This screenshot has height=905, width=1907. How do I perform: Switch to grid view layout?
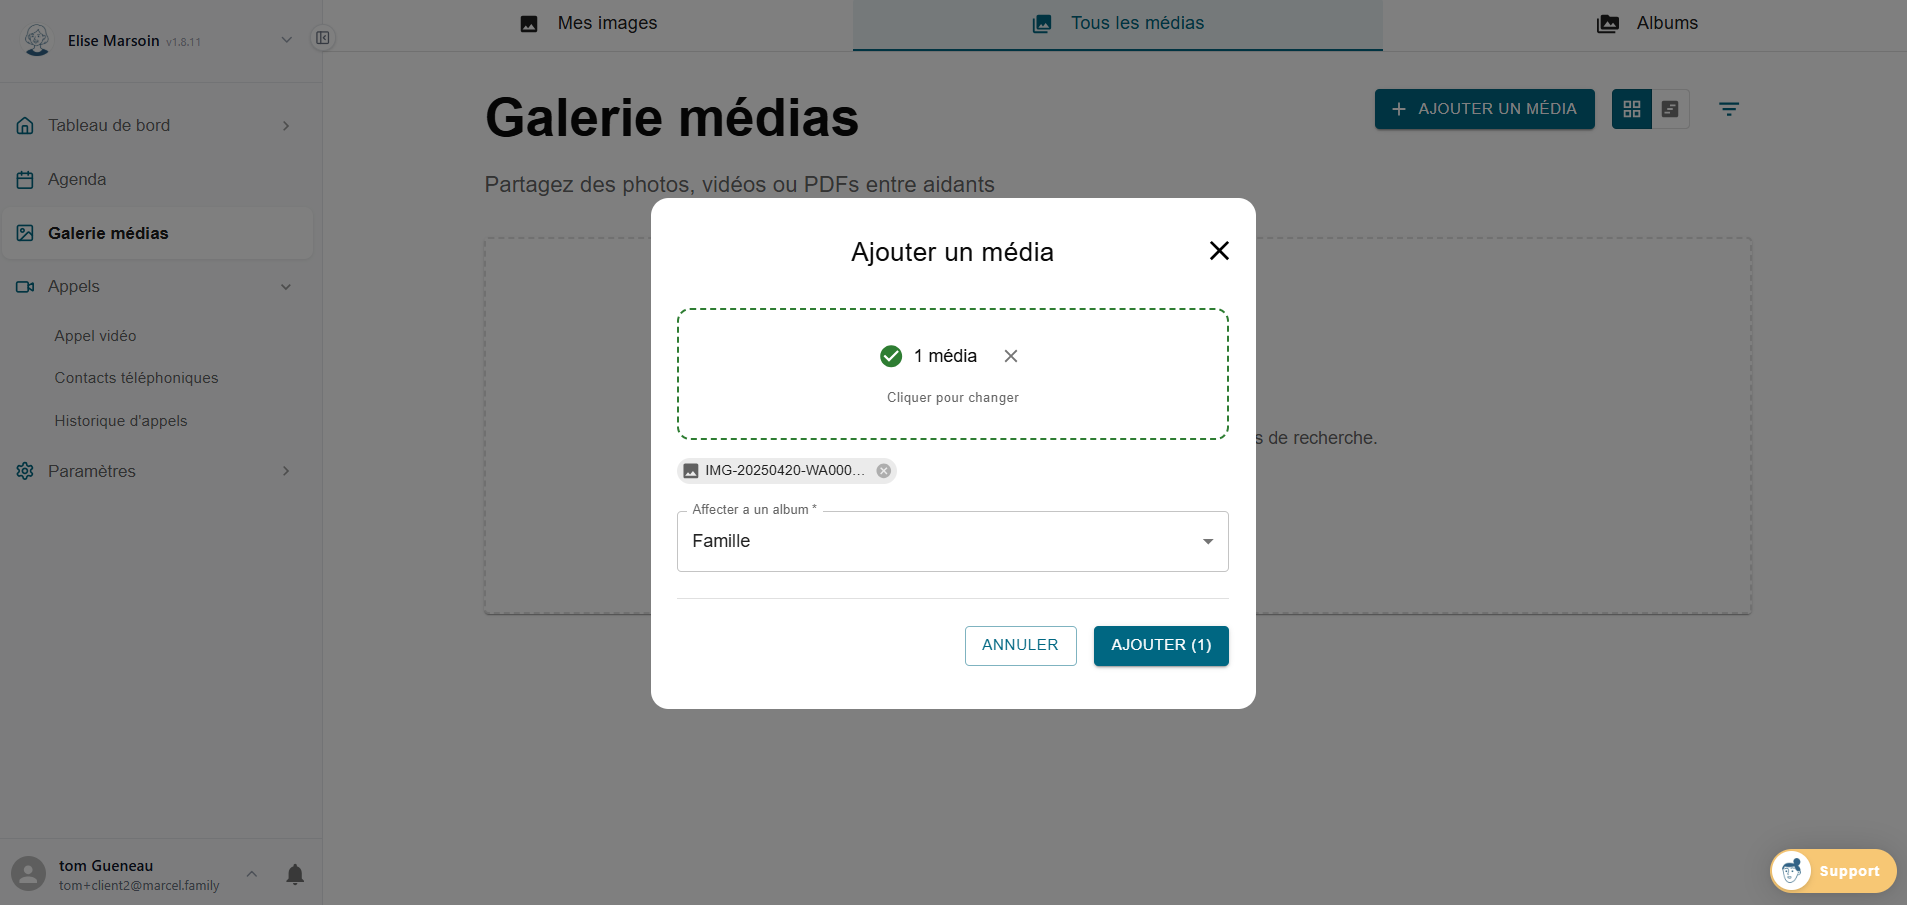pos(1632,109)
